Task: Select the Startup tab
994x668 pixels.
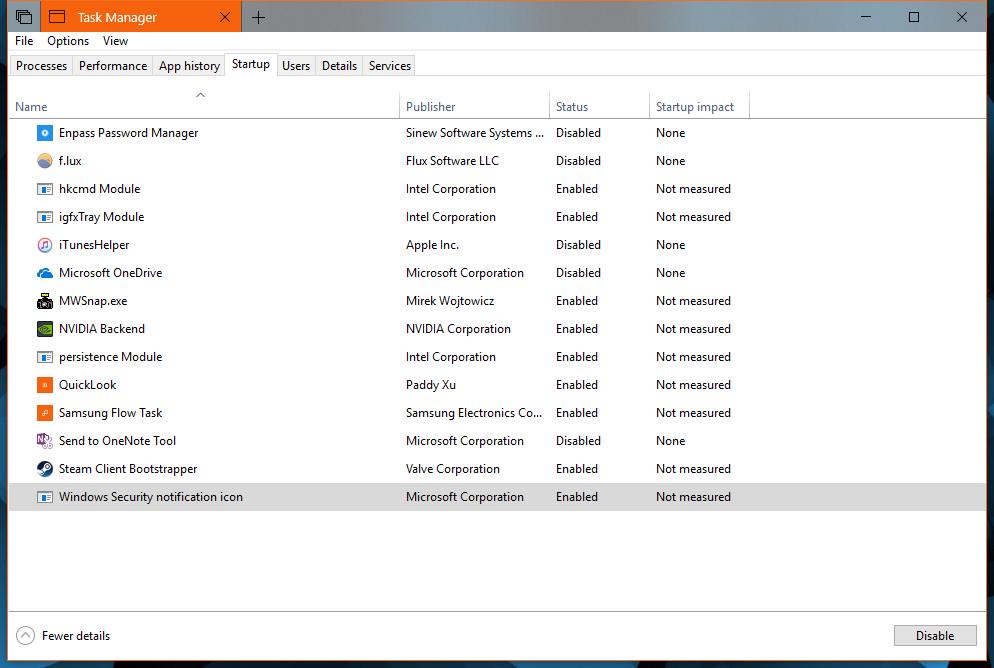Action: pyautogui.click(x=250, y=64)
